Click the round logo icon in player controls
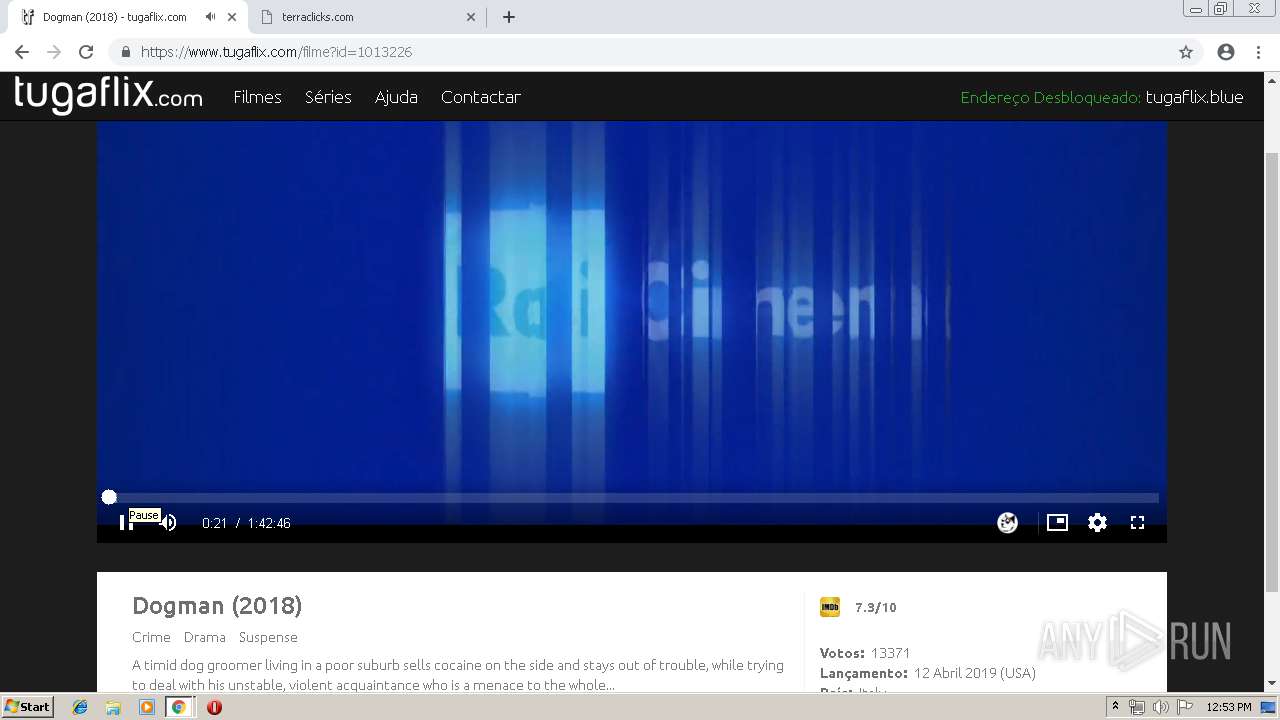1280x720 pixels. [1007, 522]
